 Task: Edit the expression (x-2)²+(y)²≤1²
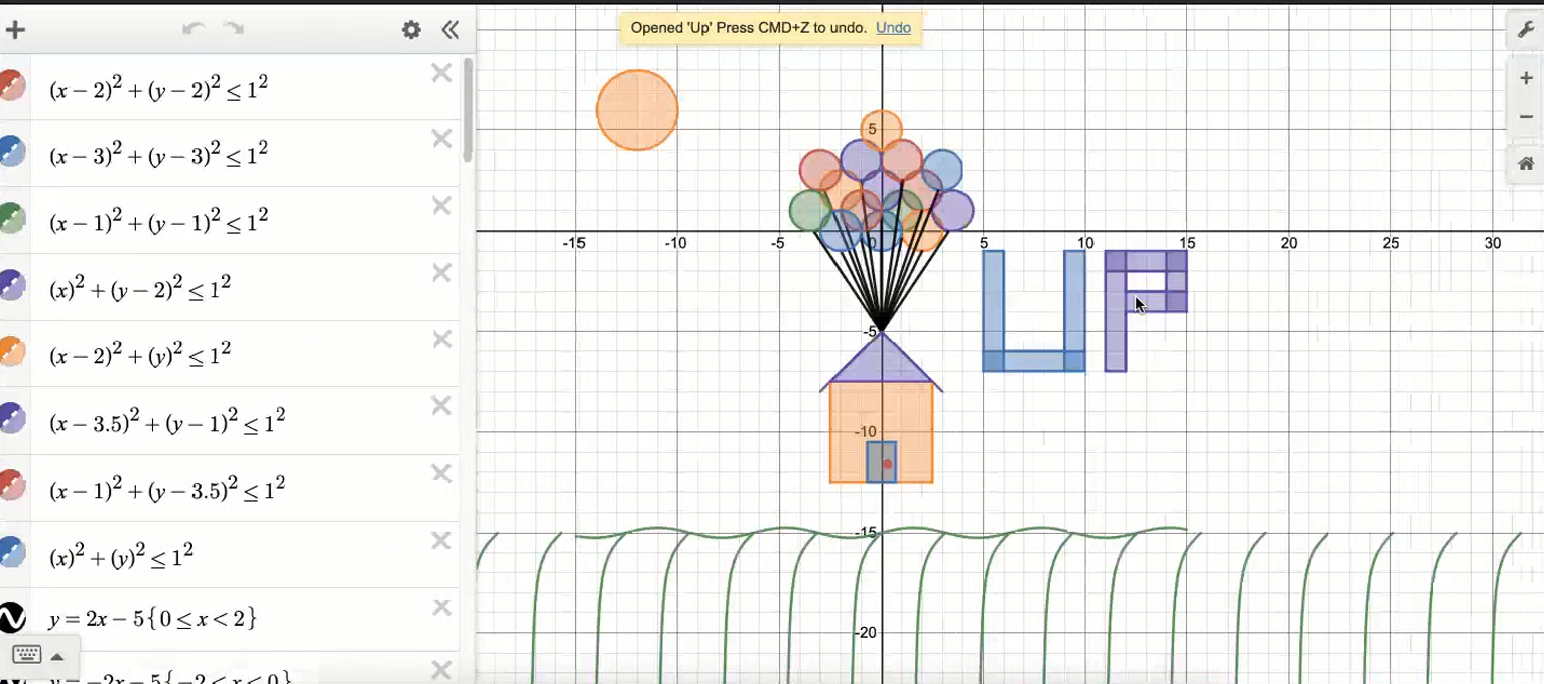coord(140,353)
